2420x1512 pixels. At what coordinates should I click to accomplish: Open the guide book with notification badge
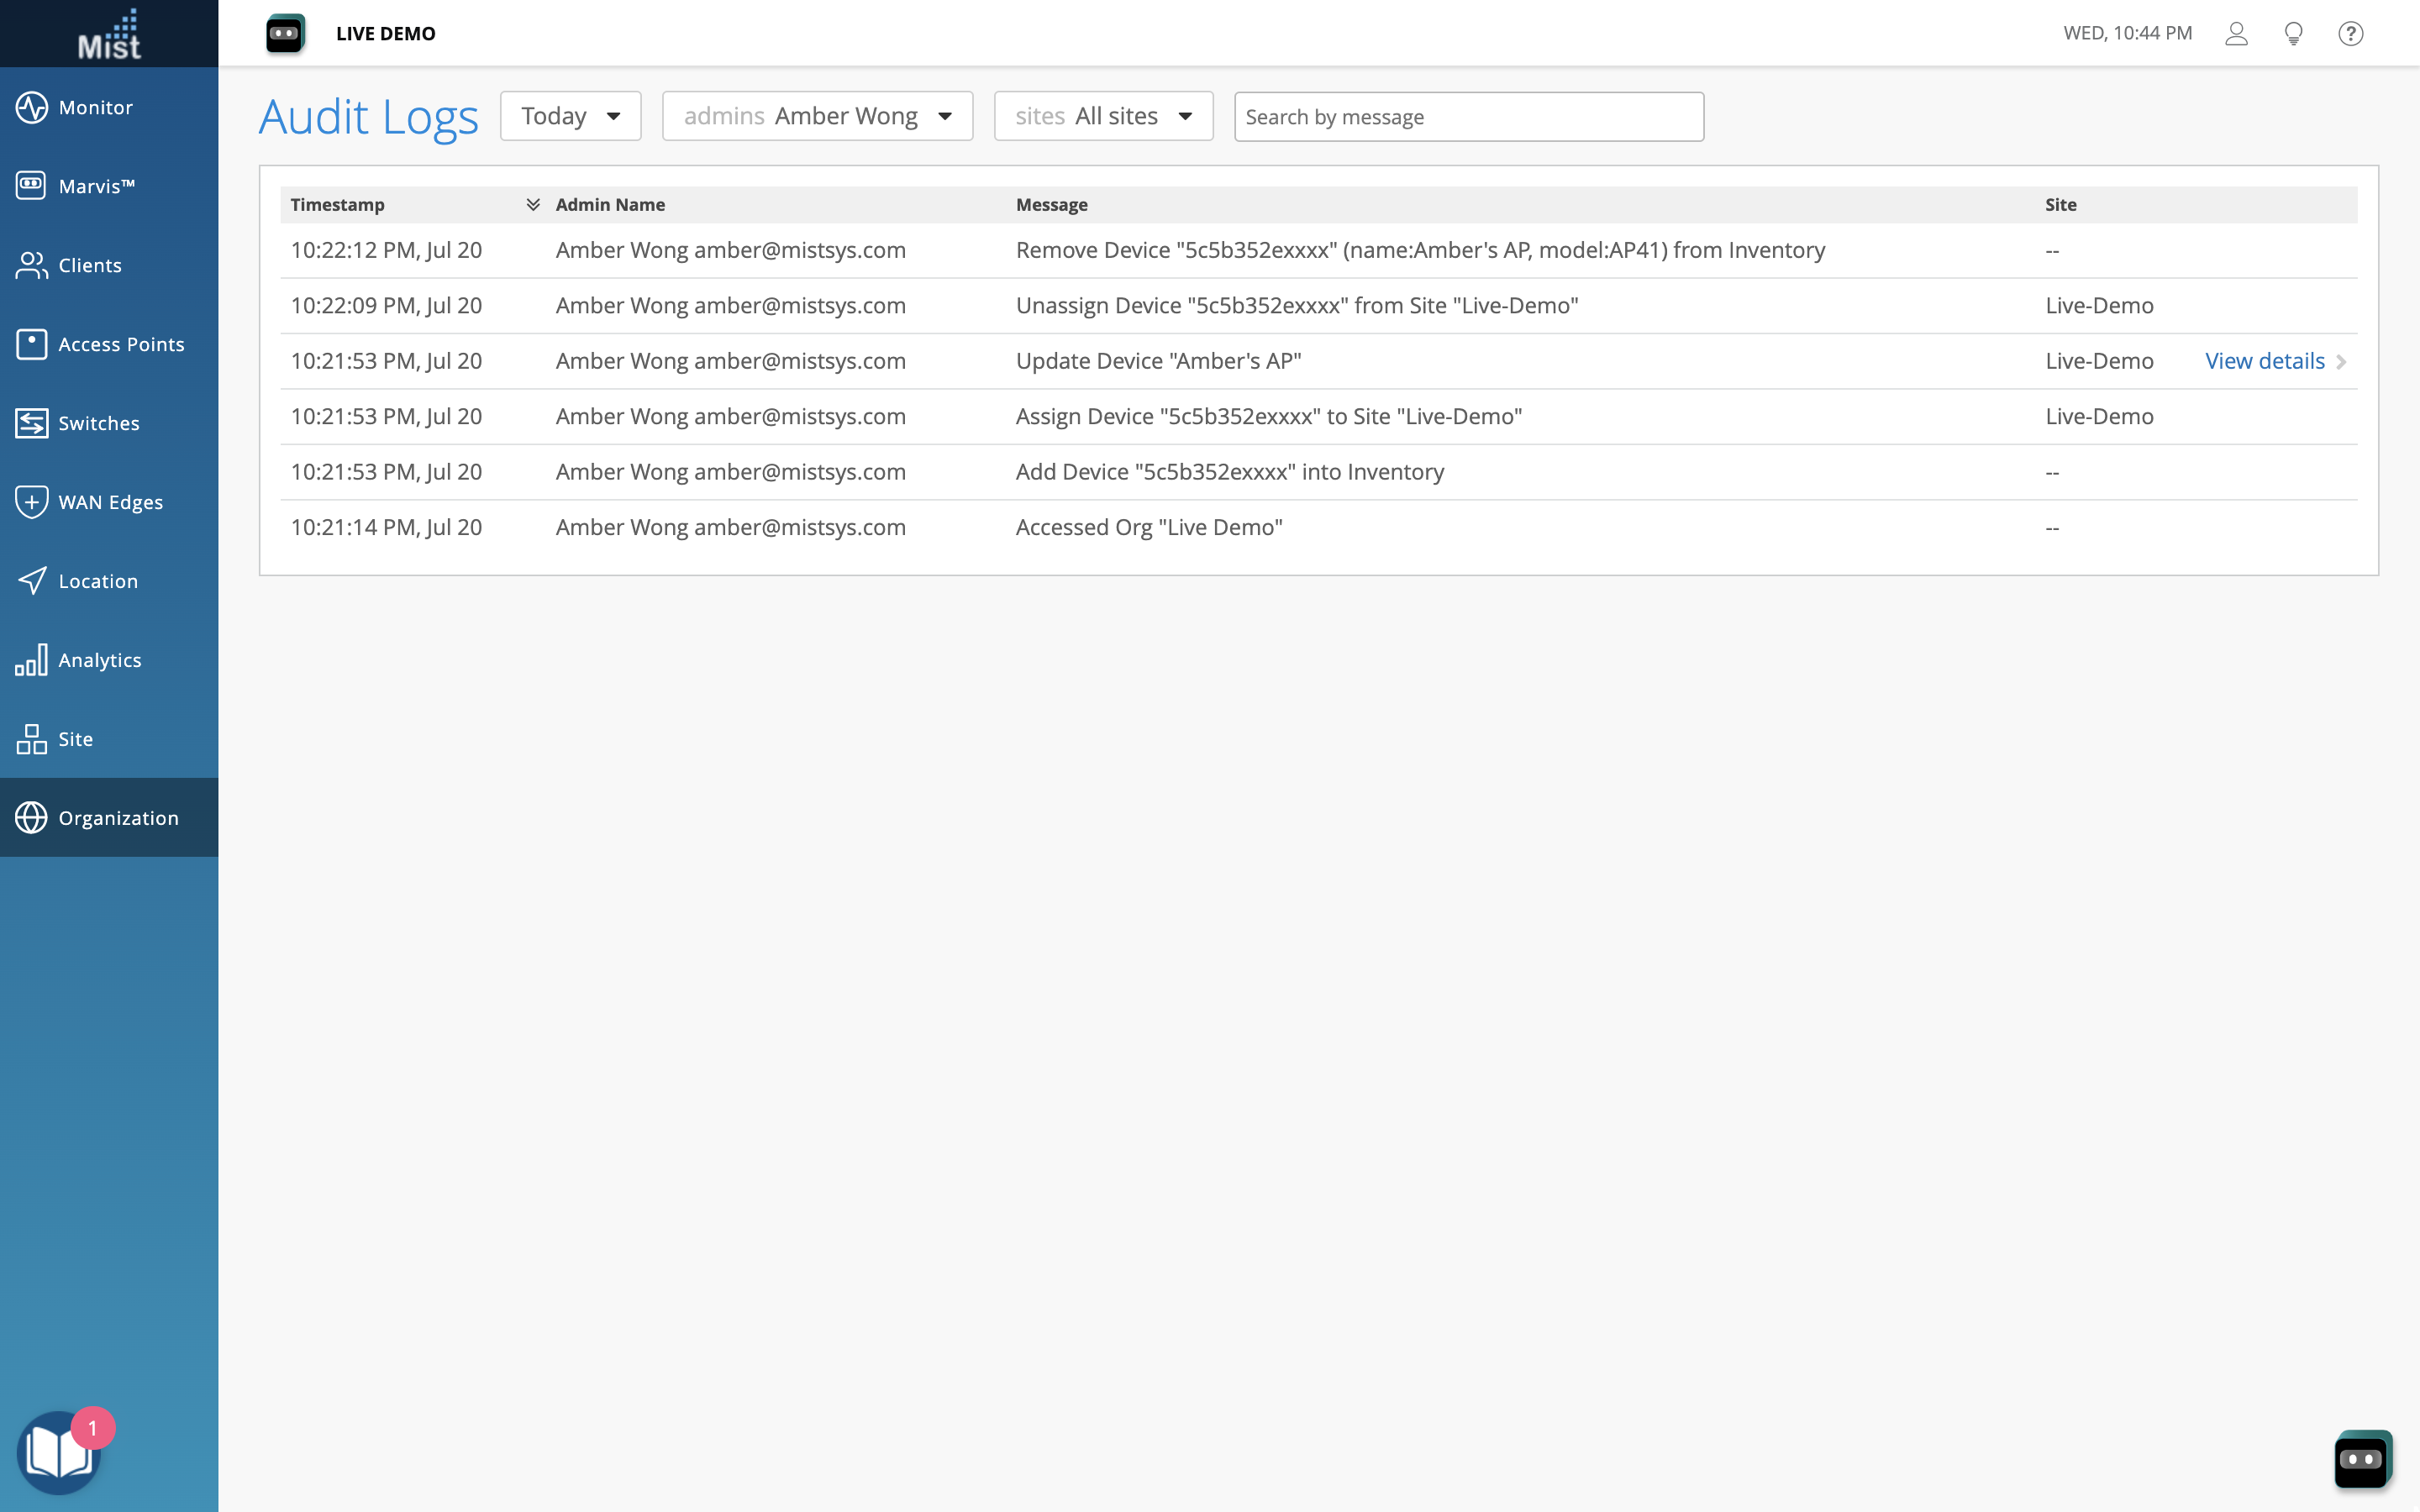58,1452
